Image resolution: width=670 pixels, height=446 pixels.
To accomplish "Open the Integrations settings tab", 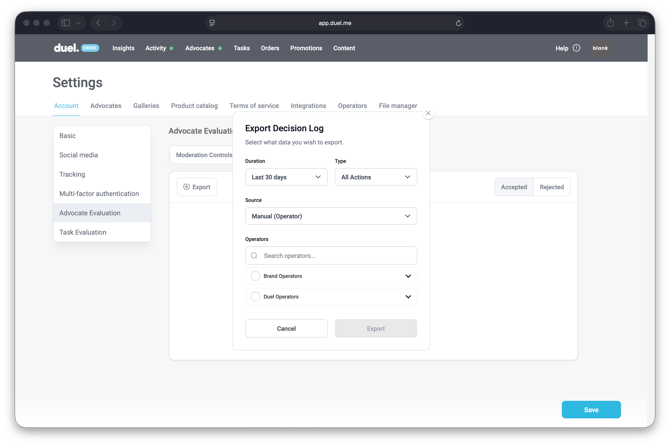I will click(308, 106).
